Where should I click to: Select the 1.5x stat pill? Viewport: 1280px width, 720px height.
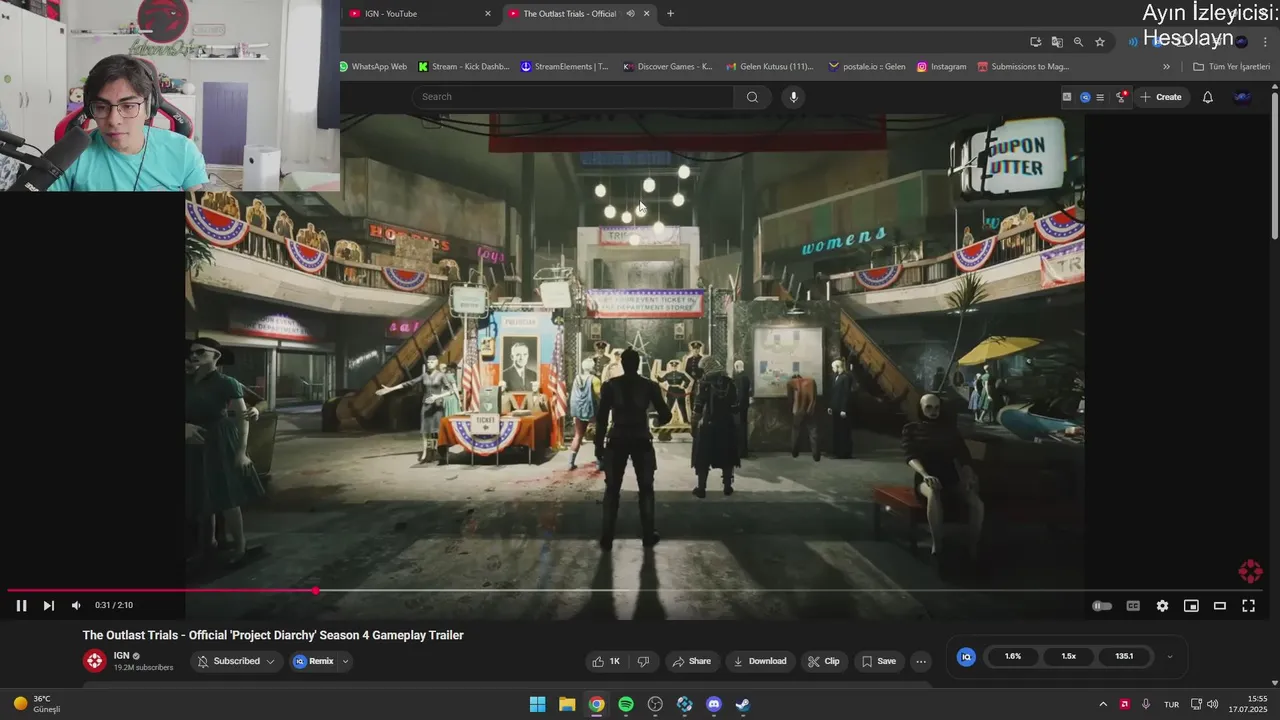tap(1068, 657)
